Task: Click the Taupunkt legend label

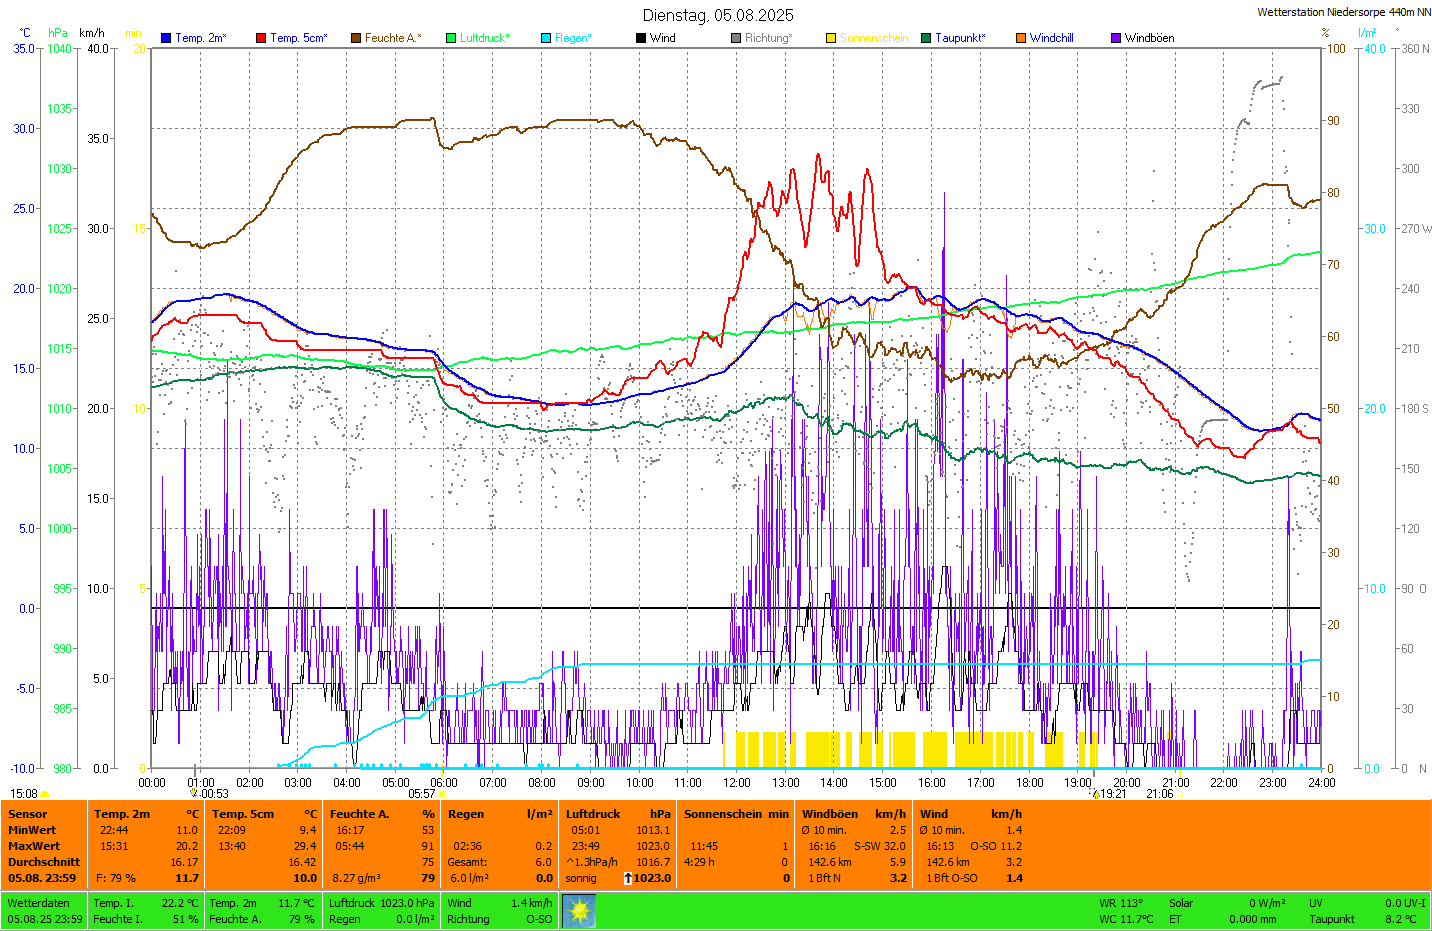Action: (959, 38)
